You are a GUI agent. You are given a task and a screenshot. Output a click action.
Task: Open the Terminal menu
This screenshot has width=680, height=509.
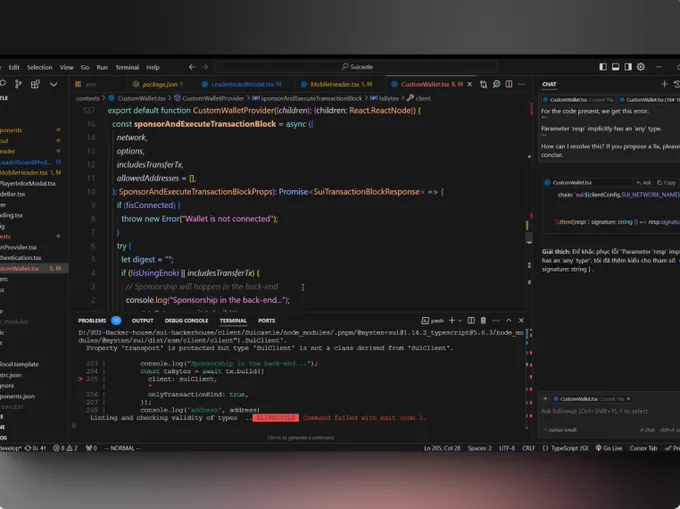click(127, 67)
